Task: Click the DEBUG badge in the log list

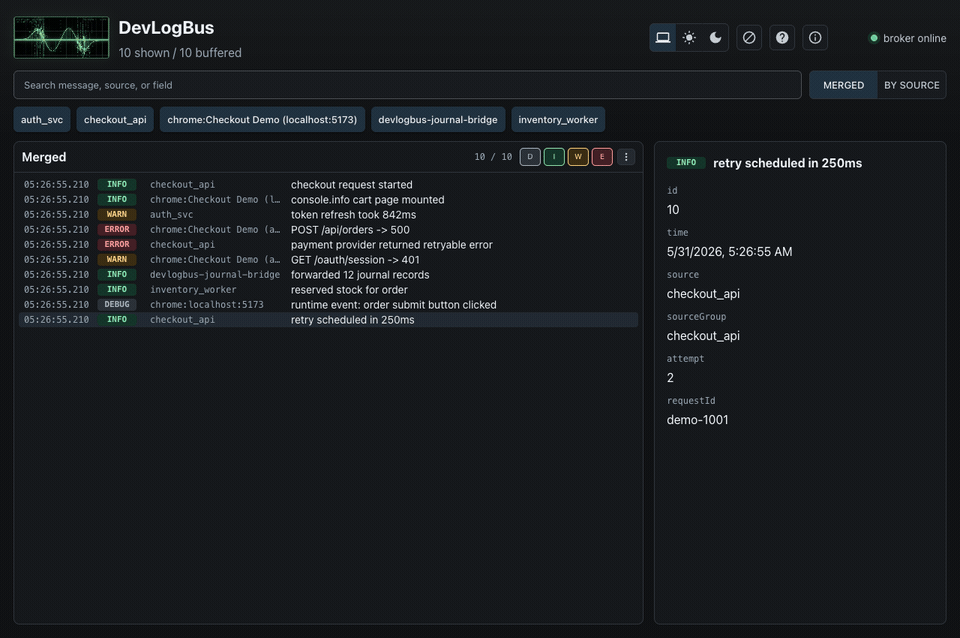Action: point(117,305)
